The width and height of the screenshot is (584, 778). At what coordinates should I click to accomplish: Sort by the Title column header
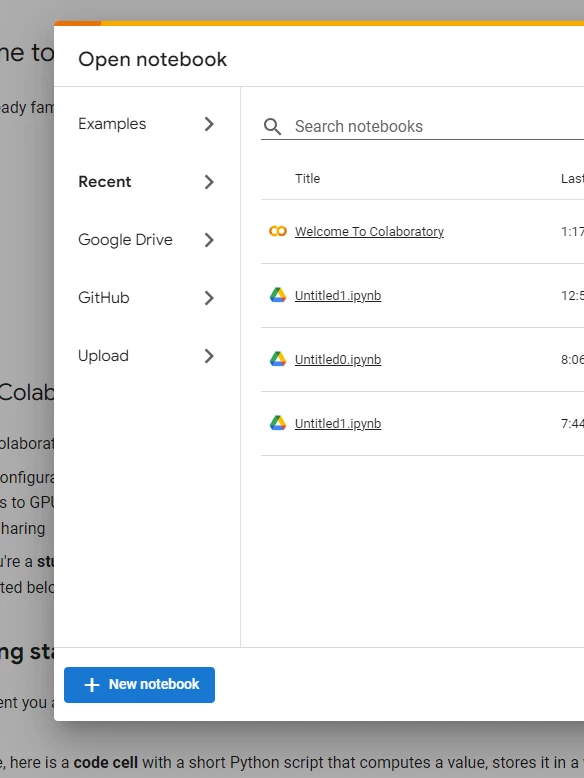click(x=308, y=179)
